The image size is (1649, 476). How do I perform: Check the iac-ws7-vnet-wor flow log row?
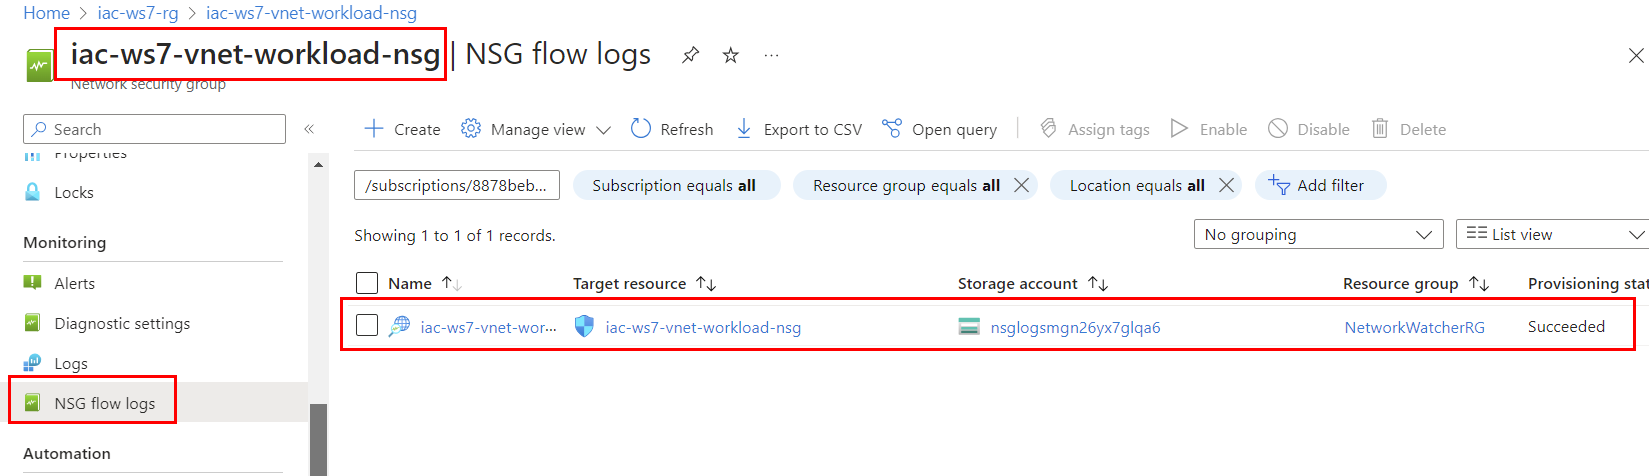point(367,325)
